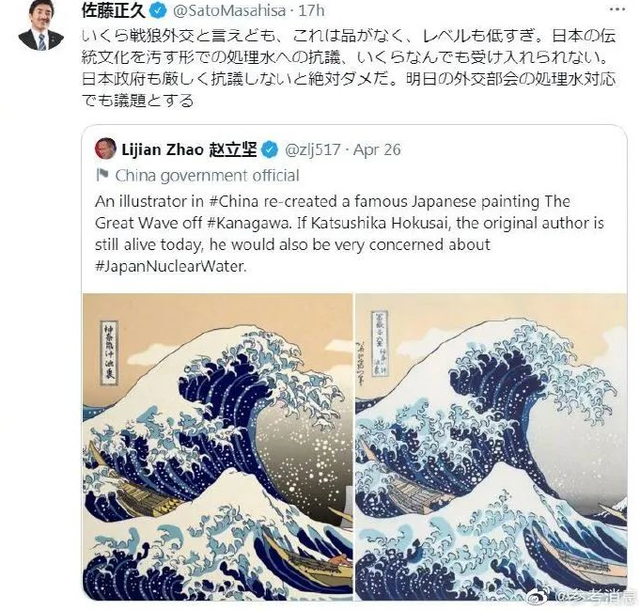Open the @SatoMasahisa handle link

229,11
